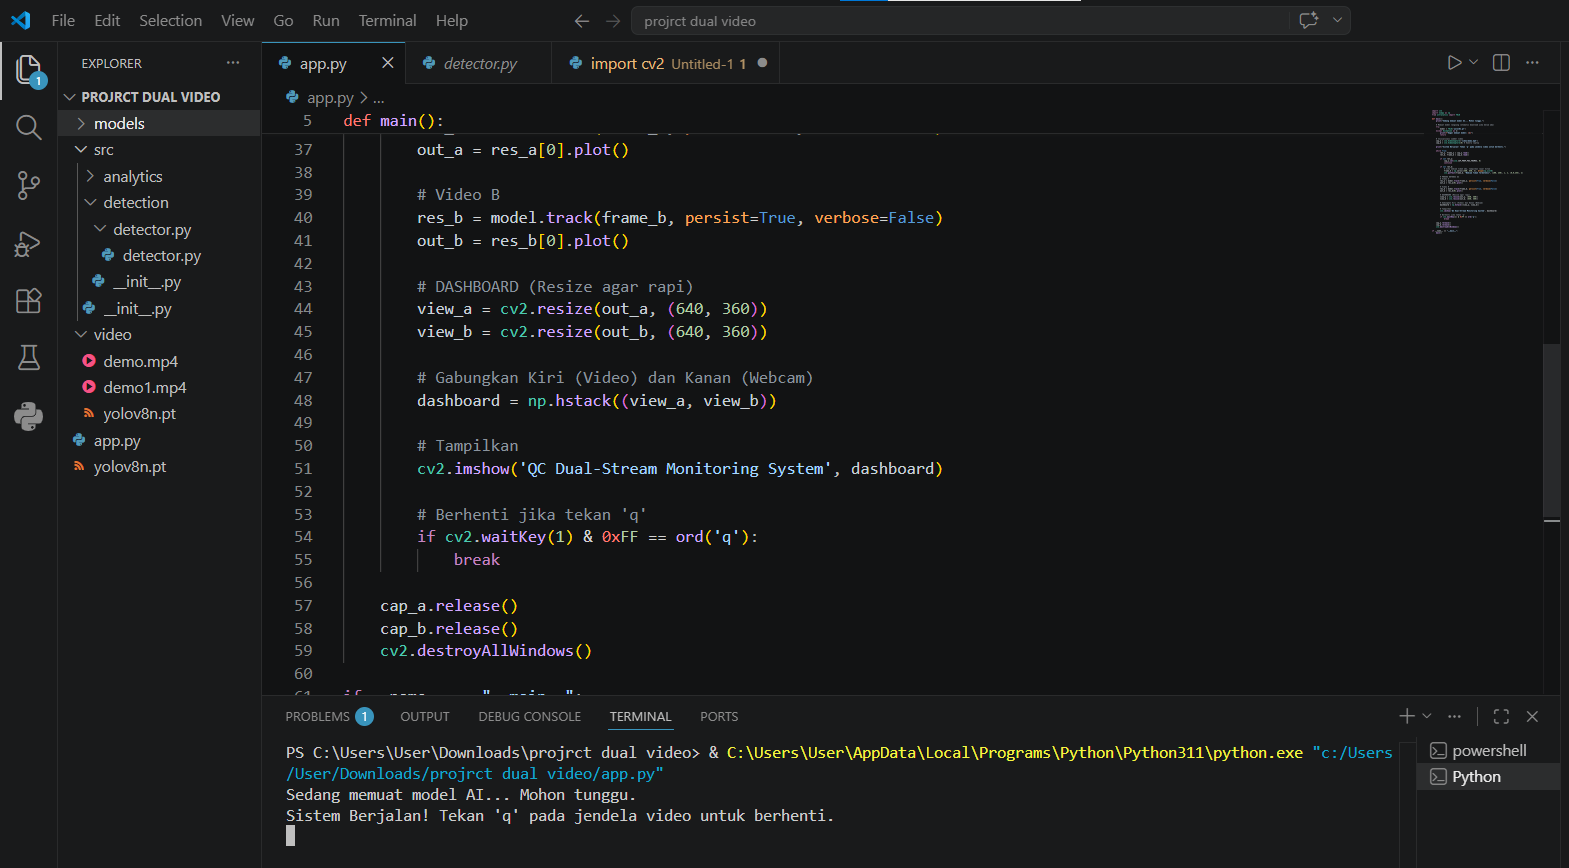
Task: Close the app.py tab
Action: [x=387, y=63]
